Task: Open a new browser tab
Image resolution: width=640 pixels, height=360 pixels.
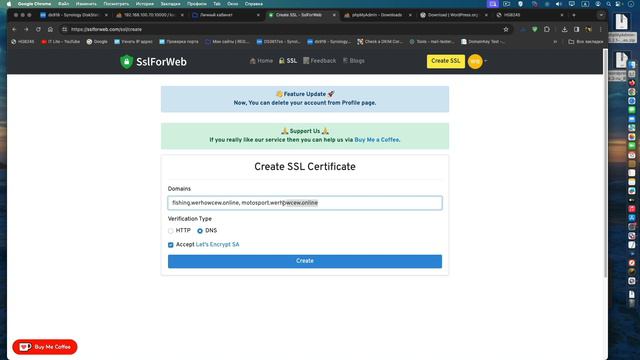Action: pyautogui.click(x=574, y=15)
